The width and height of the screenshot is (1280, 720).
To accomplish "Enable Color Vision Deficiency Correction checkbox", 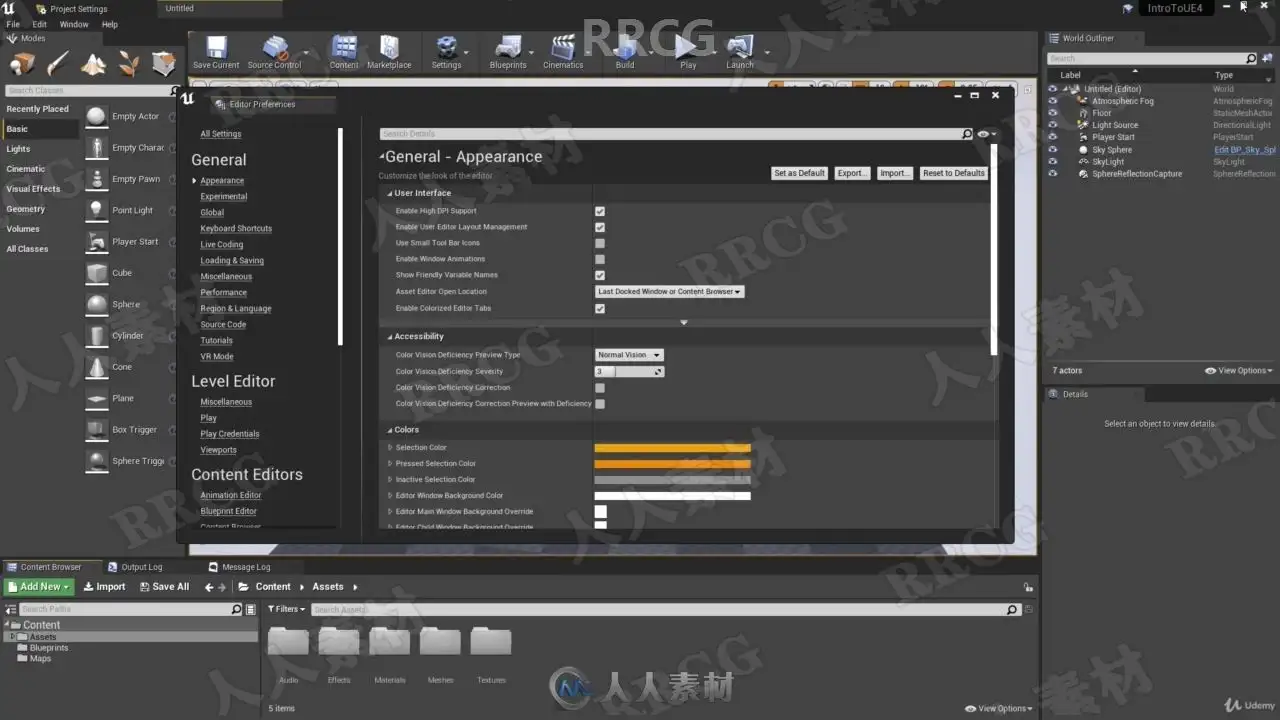I will 600,388.
